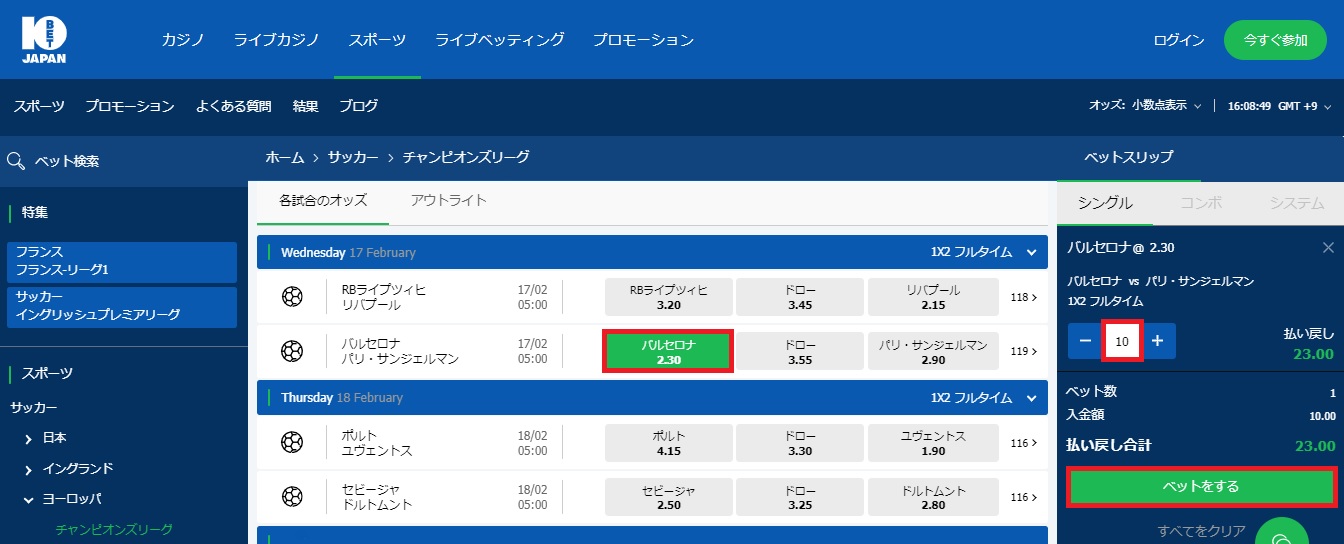Click the bet search magnifier icon
1344x544 pixels.
(x=16, y=161)
